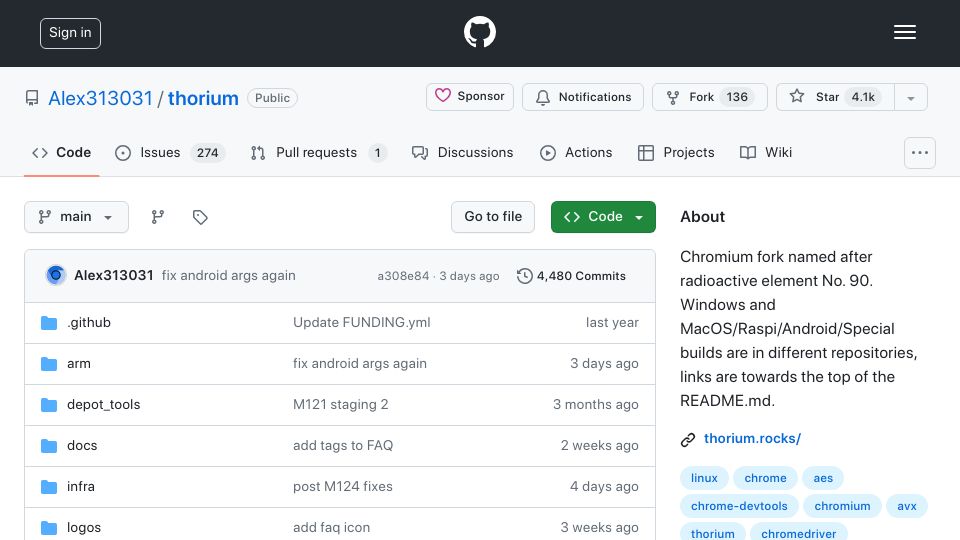Viewport: 960px width, 540px height.
Task: Fork the repository
Action: pos(710,97)
